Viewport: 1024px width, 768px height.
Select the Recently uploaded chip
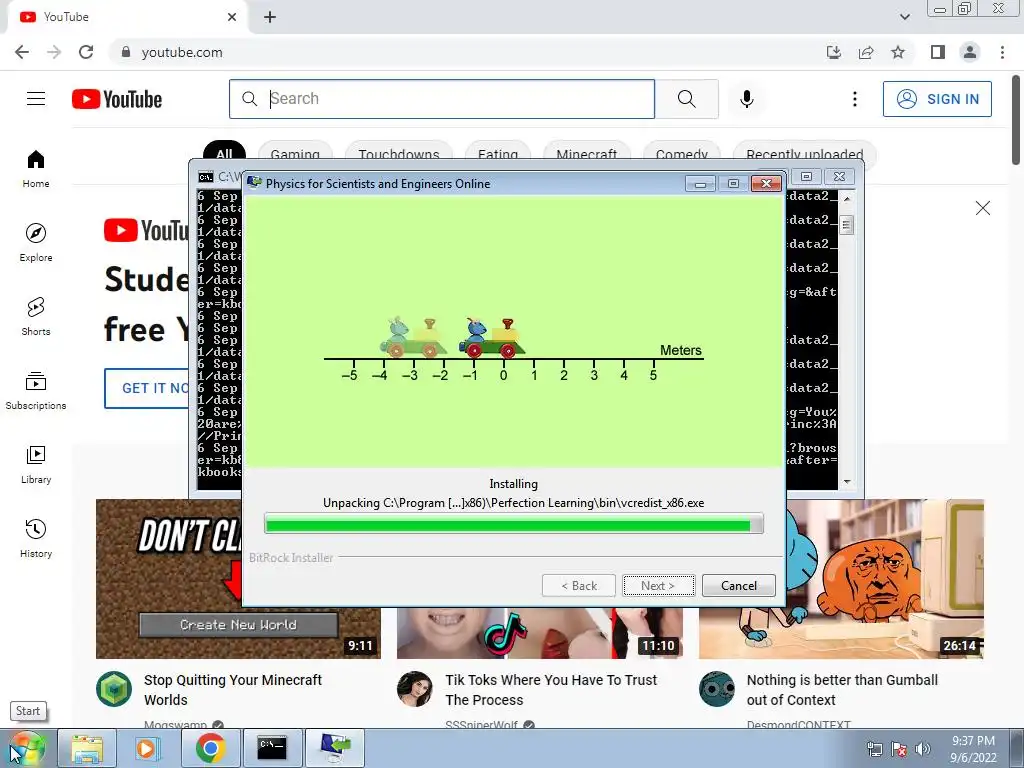tap(805, 152)
